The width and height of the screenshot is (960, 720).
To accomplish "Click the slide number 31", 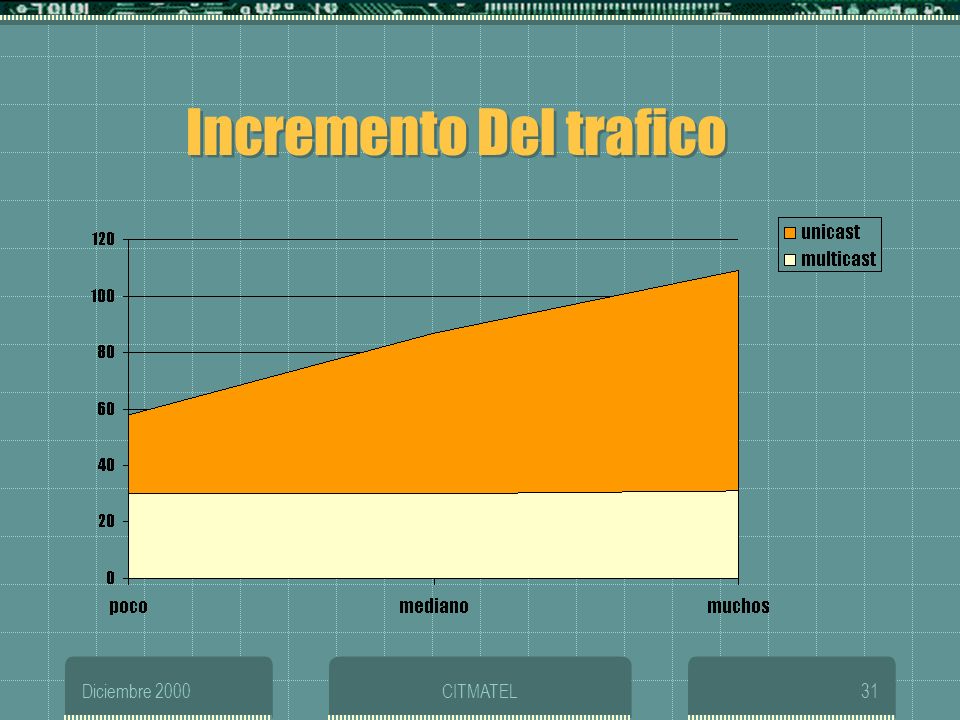I will 869,691.
